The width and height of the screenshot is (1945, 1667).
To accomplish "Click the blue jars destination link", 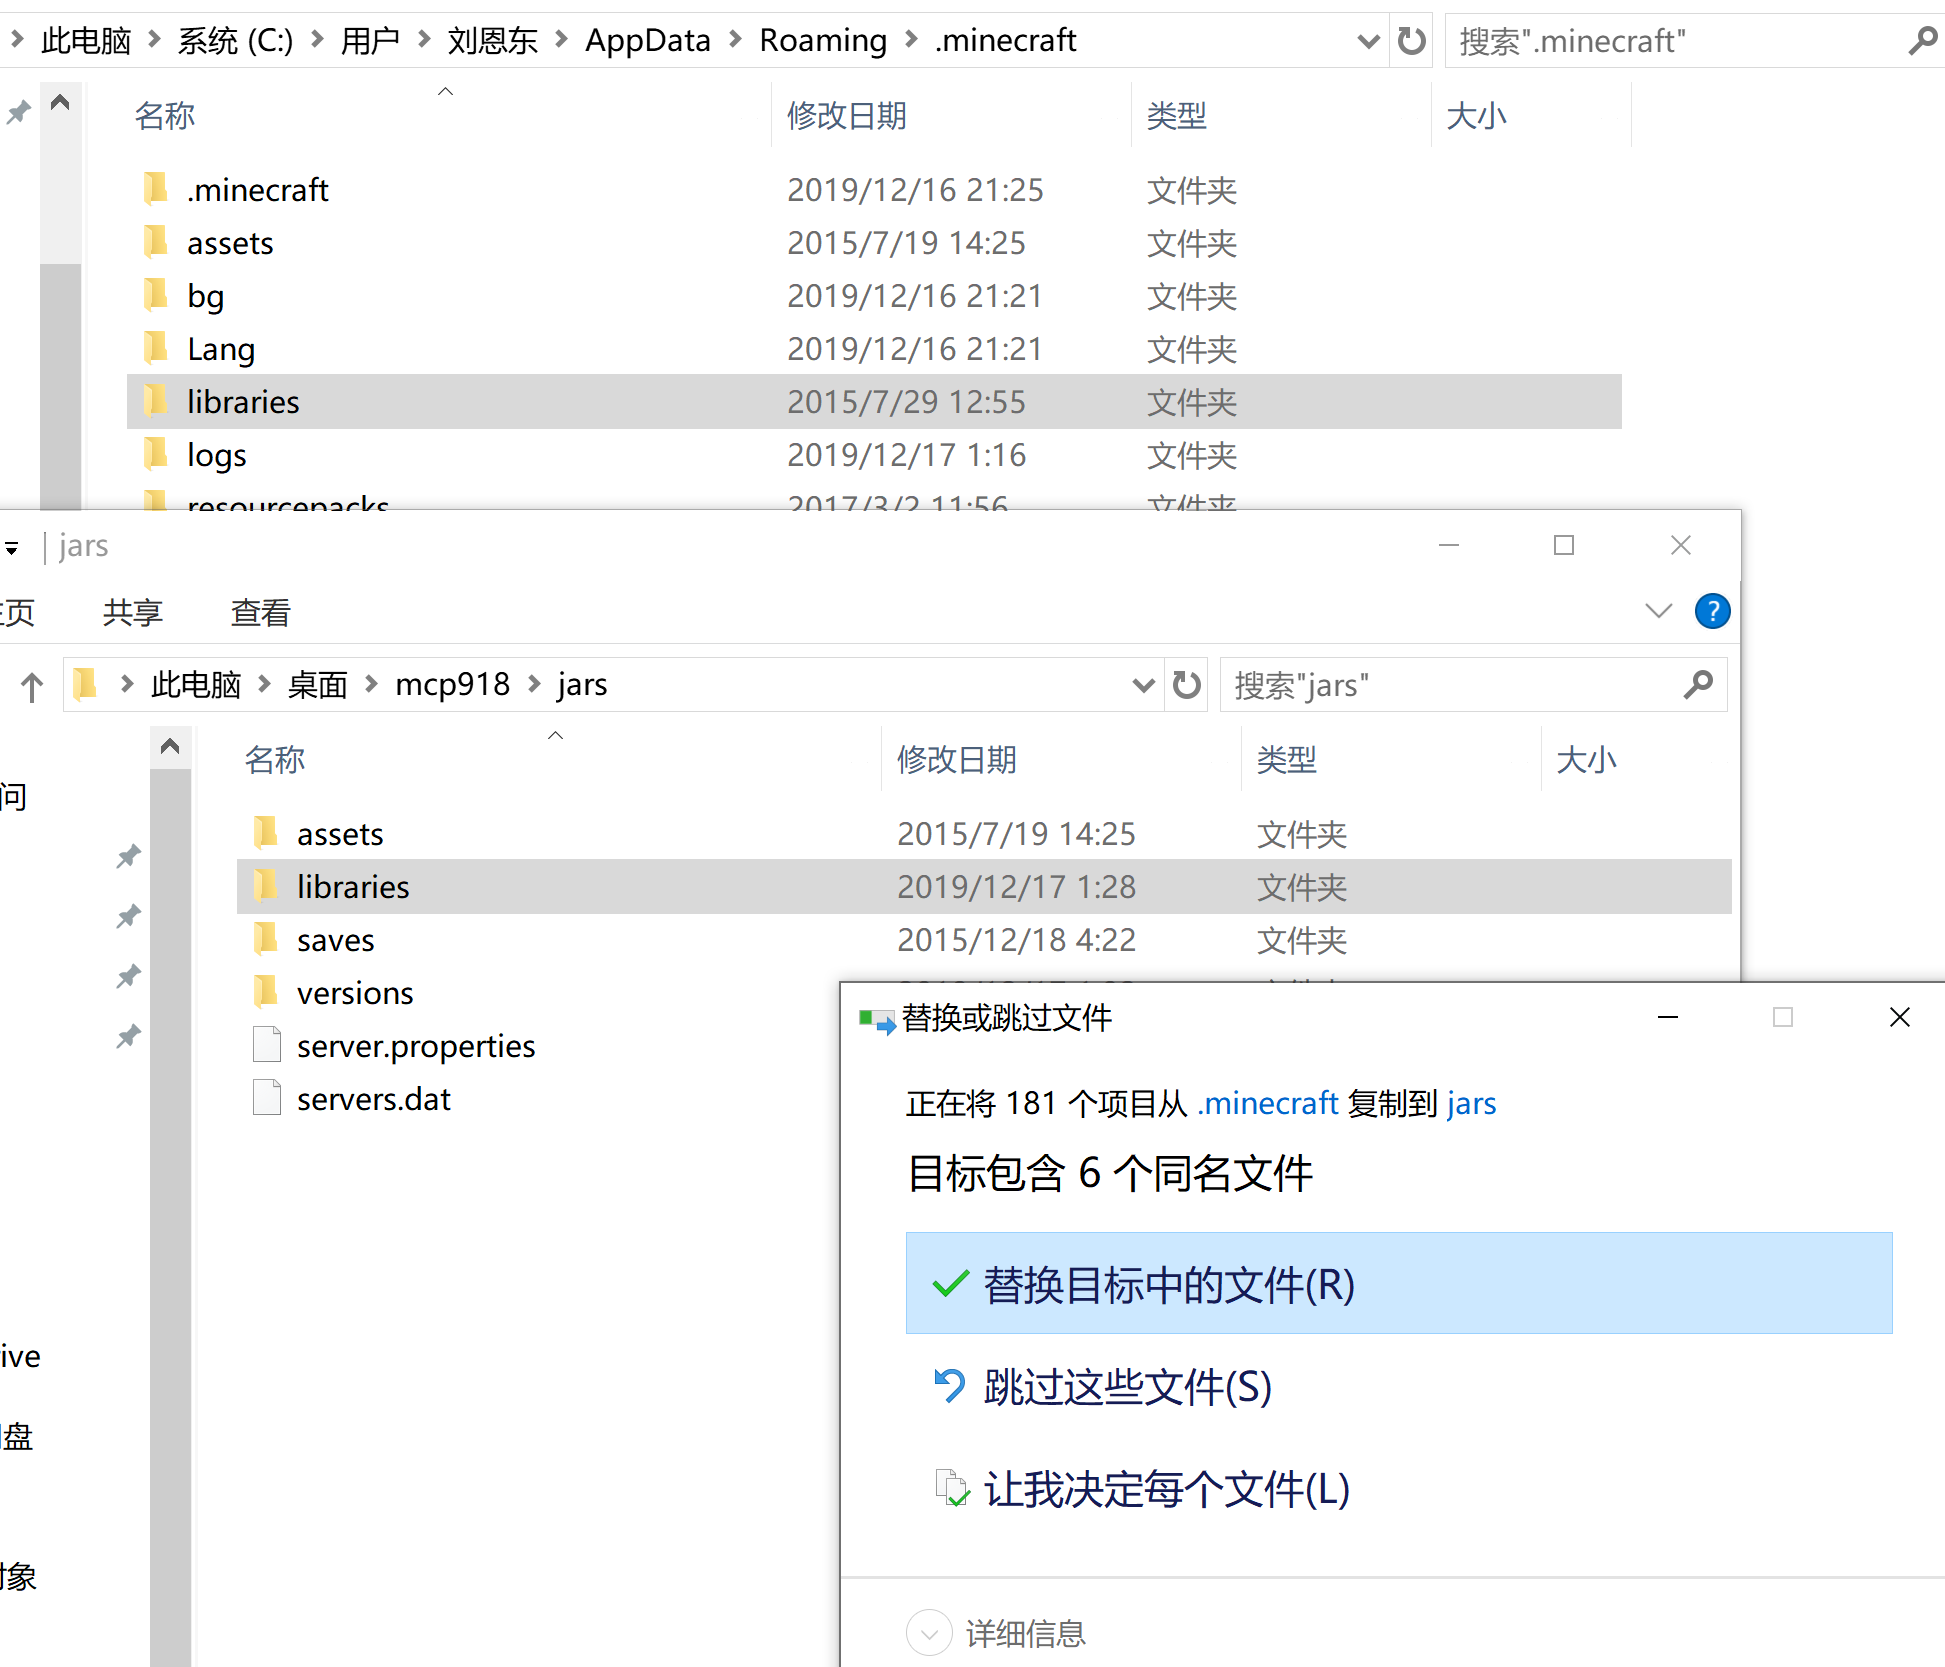I will [x=1471, y=1103].
